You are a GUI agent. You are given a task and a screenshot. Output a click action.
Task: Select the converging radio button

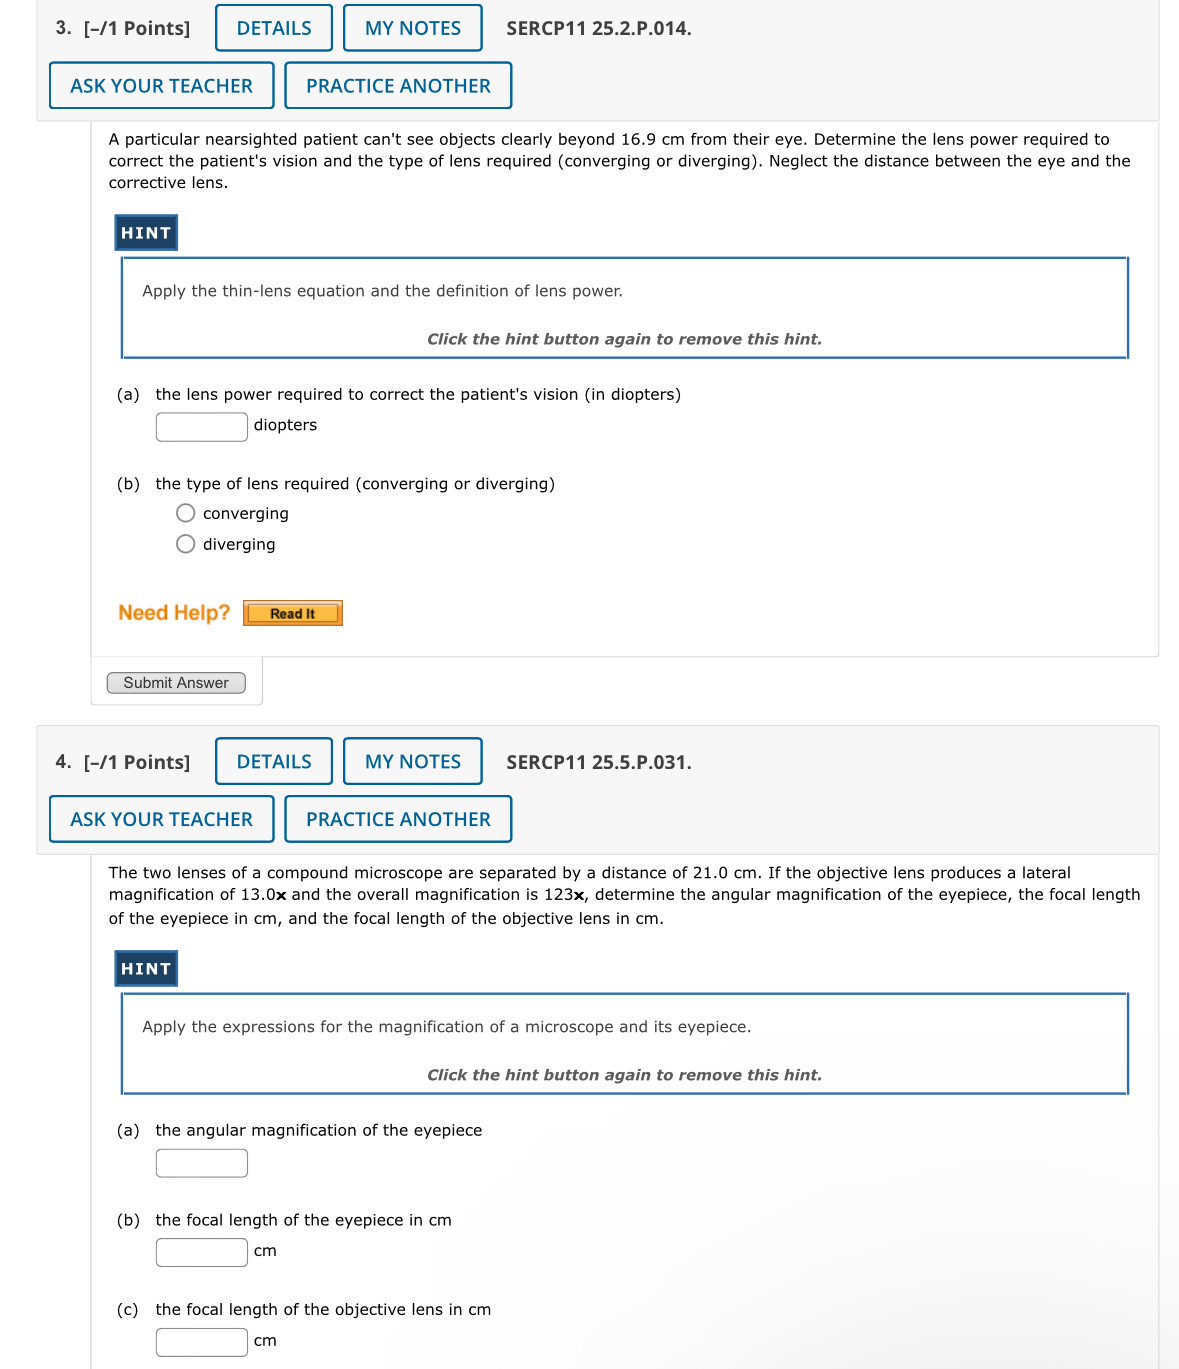coord(185,513)
